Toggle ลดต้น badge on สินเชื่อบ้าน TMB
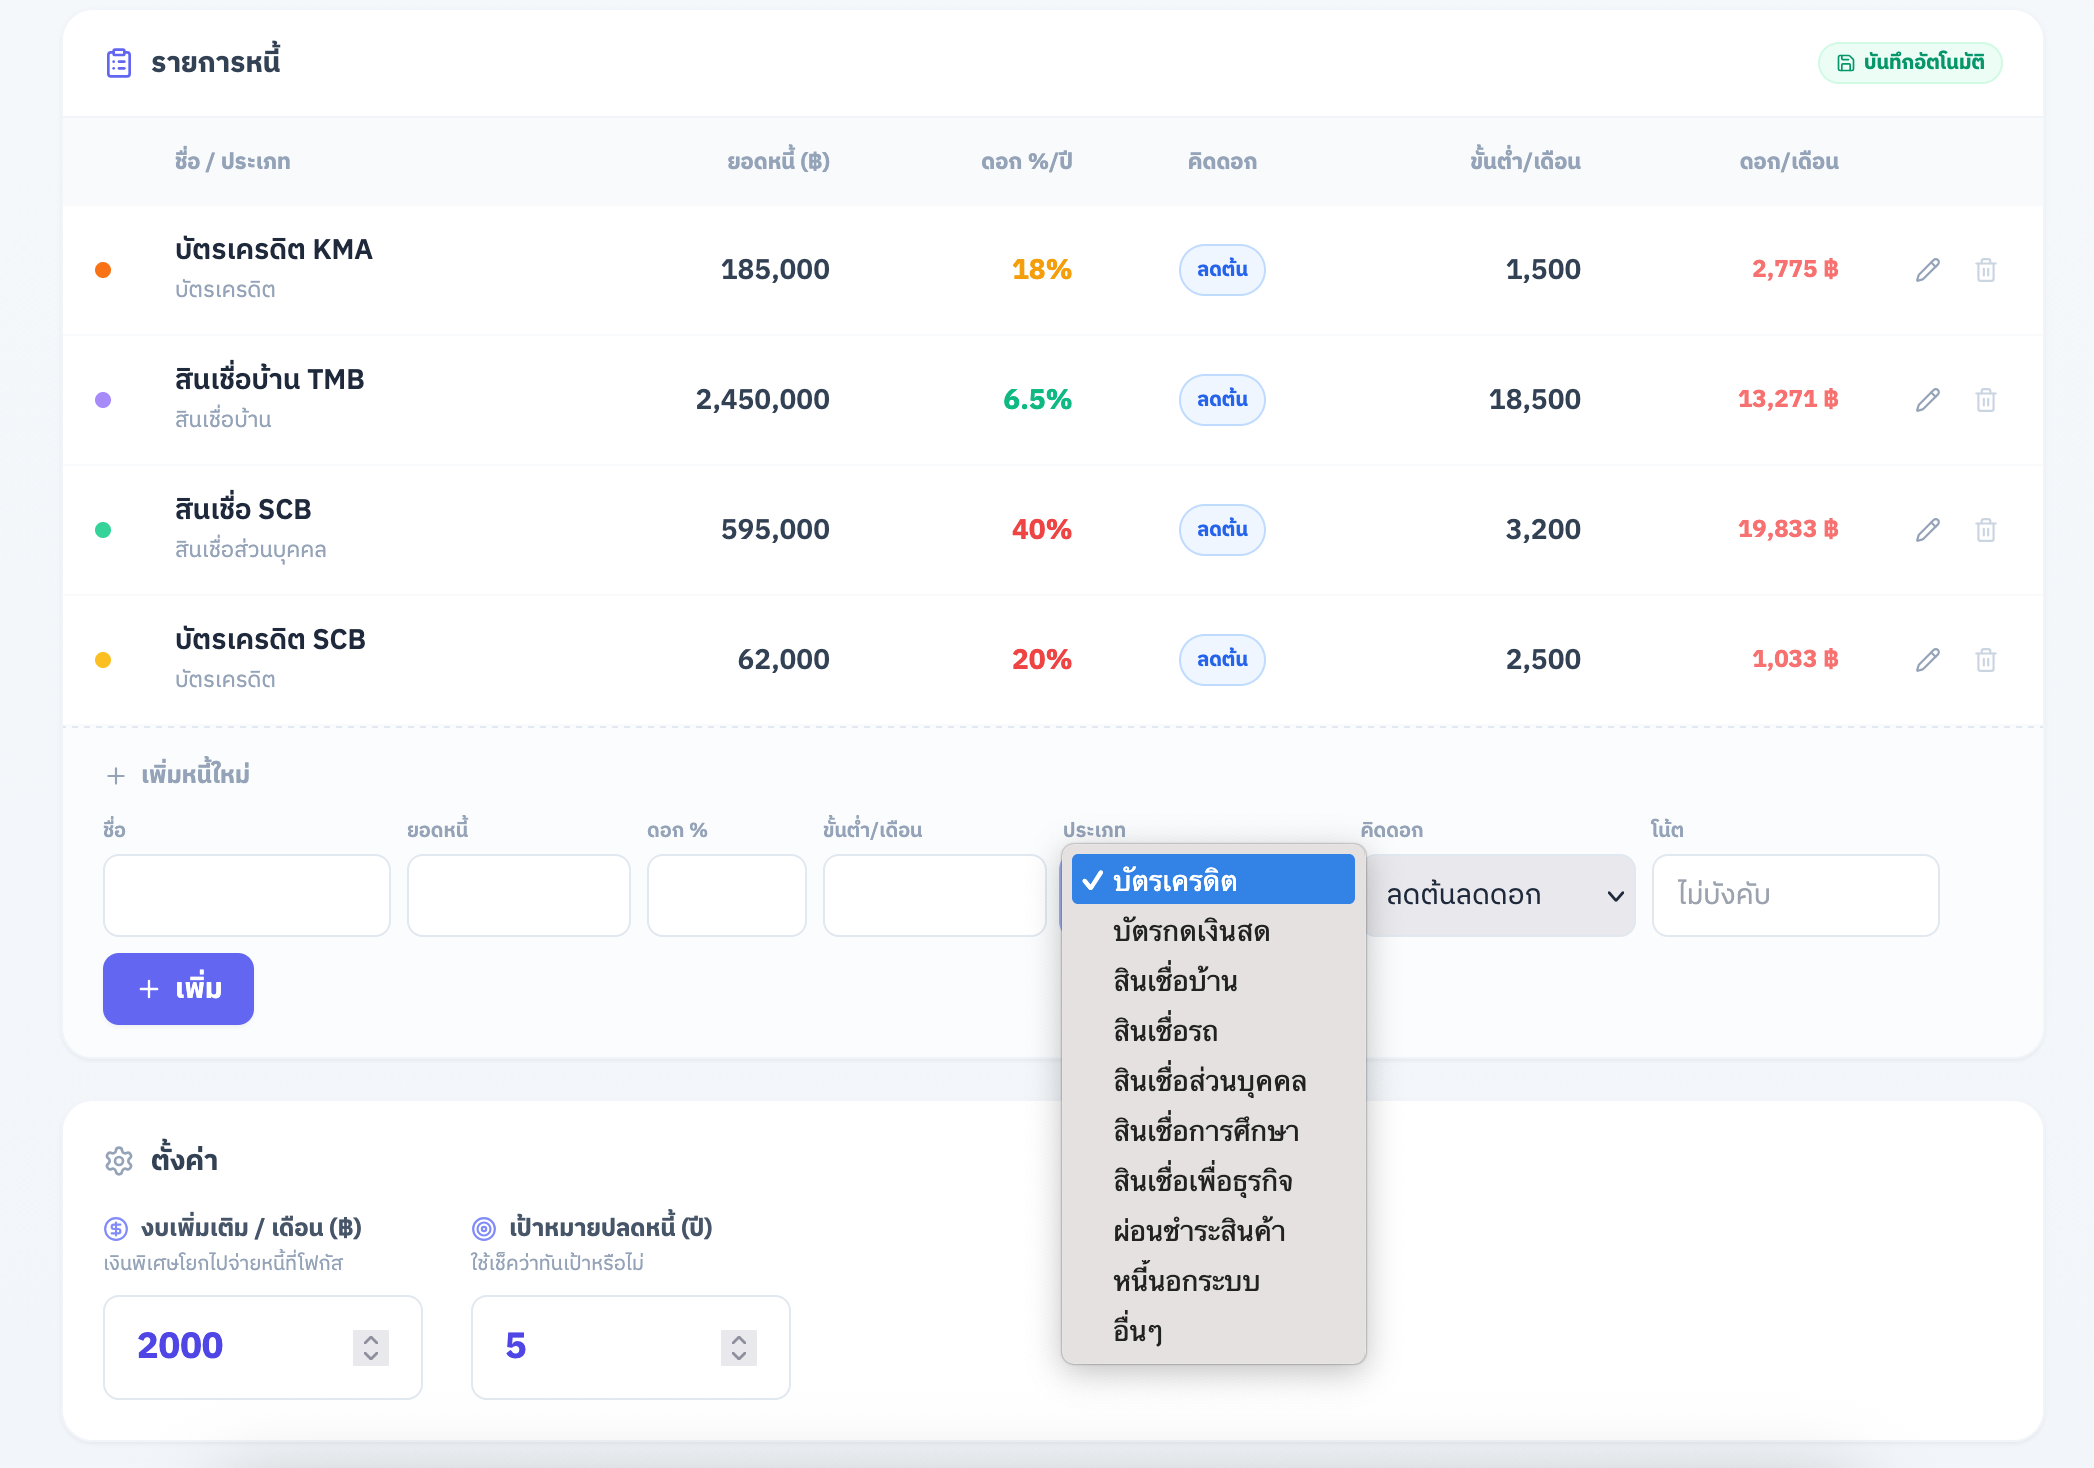 click(1221, 400)
